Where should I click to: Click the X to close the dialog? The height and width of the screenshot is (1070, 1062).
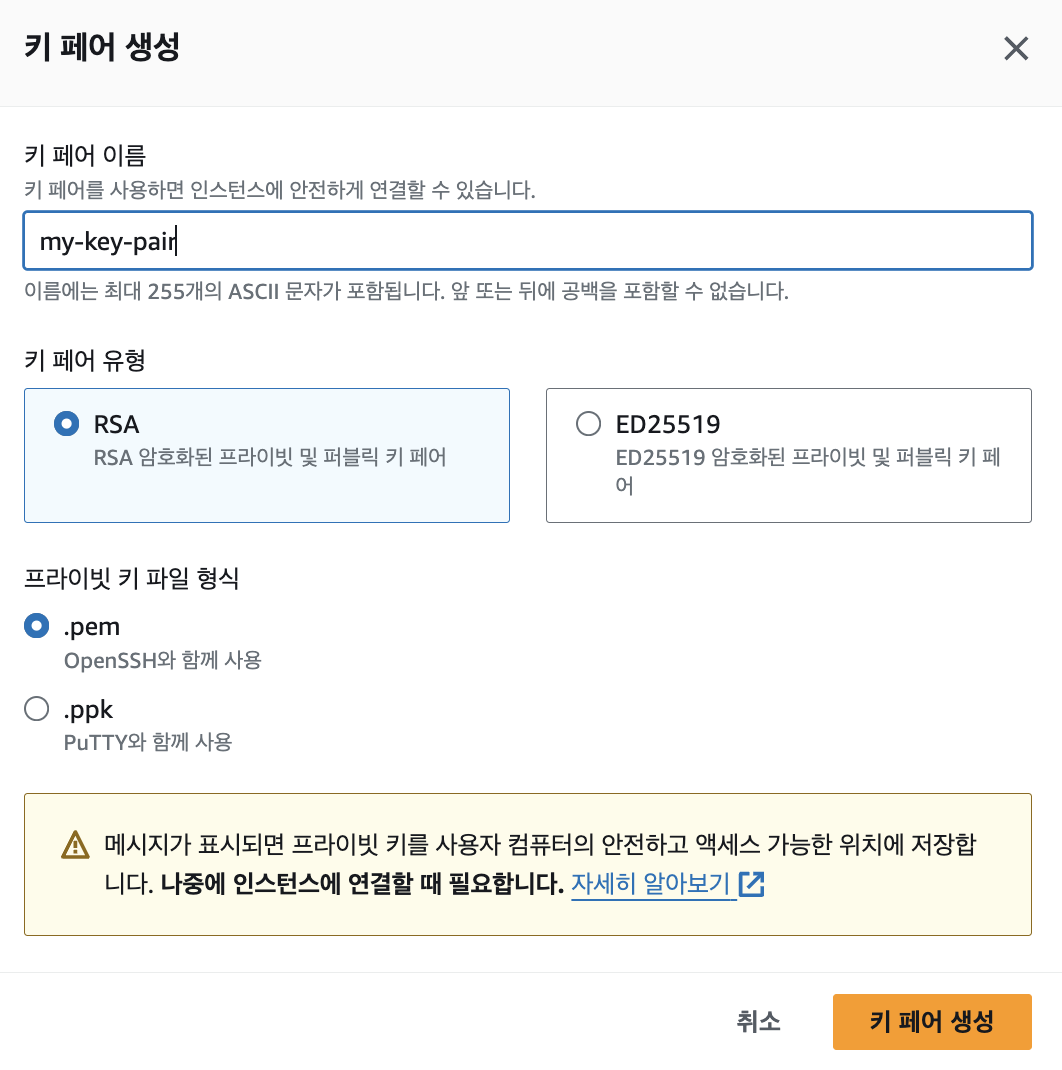point(1016,48)
